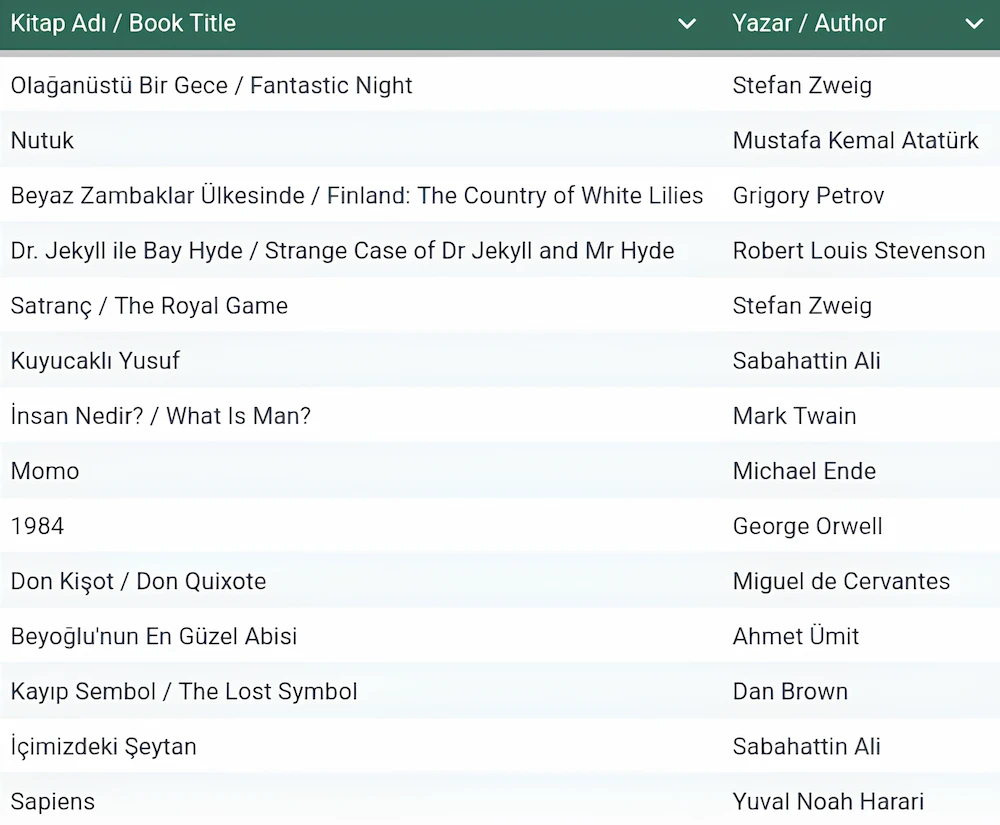Image resolution: width=1000 pixels, height=825 pixels.
Task: Select the Yuval Noah Harari author cell
Action: click(828, 801)
